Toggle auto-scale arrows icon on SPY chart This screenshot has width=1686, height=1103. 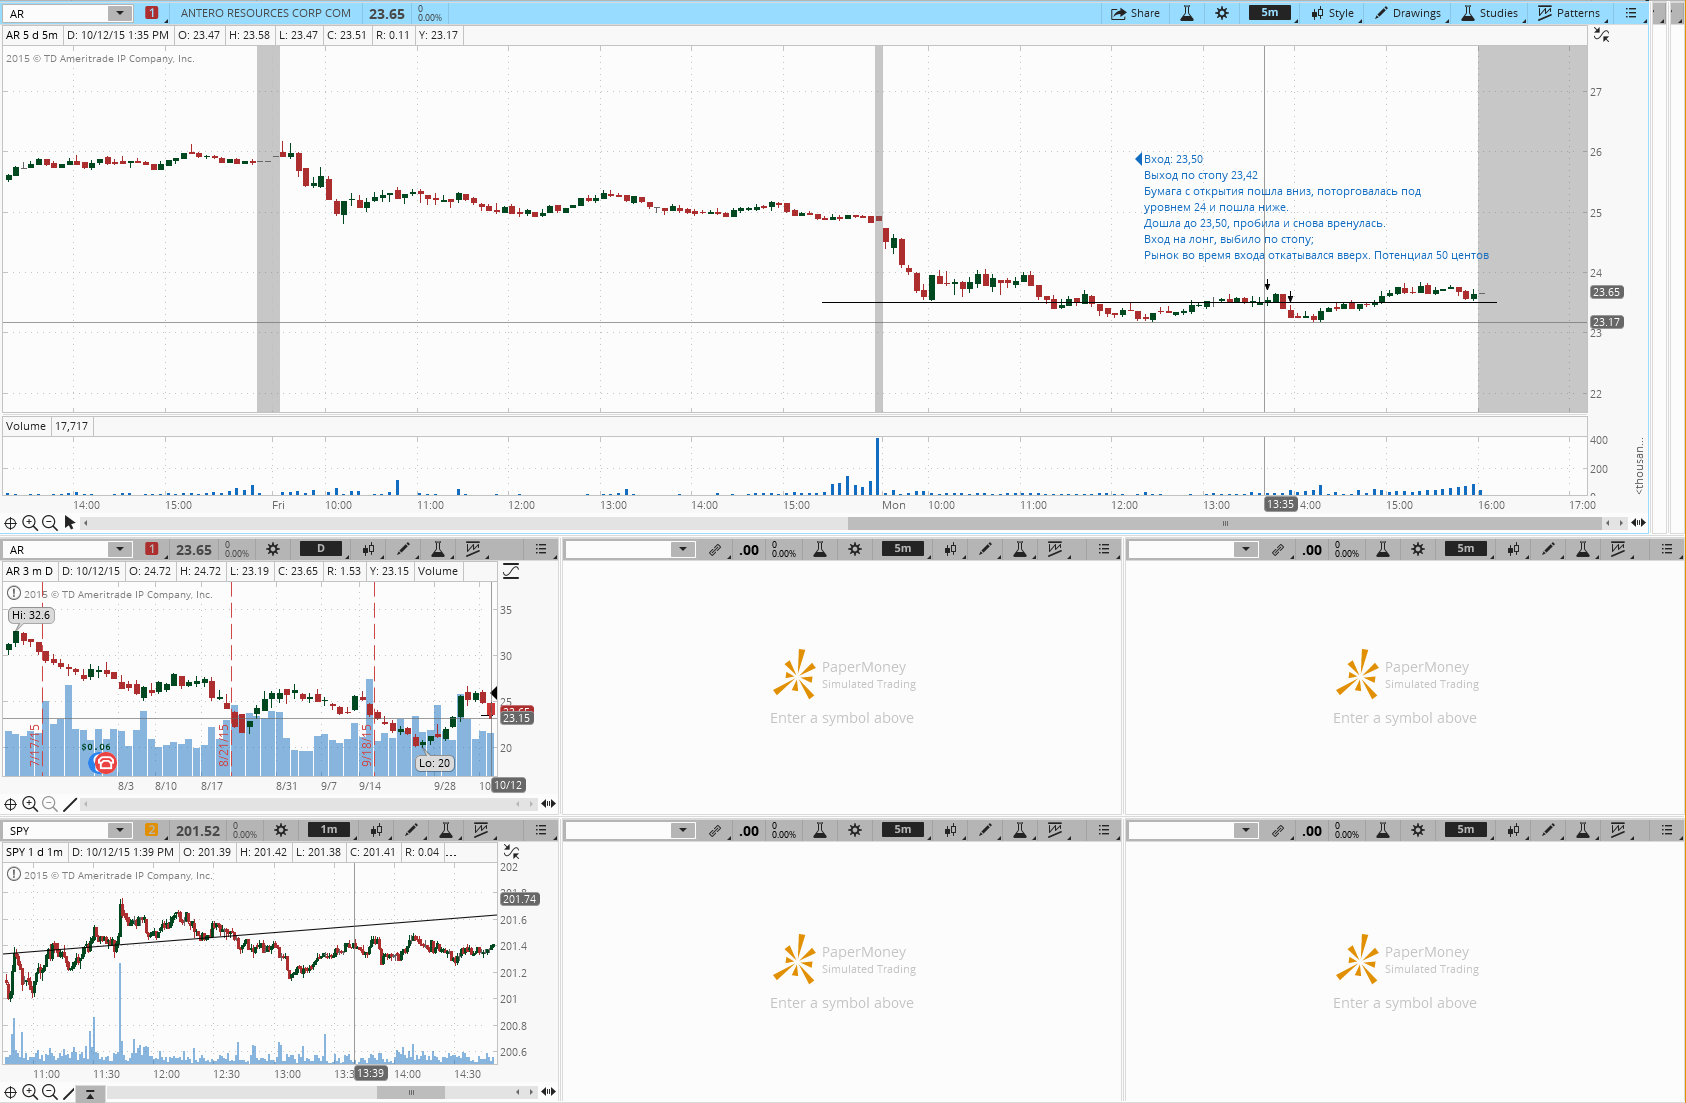(511, 852)
